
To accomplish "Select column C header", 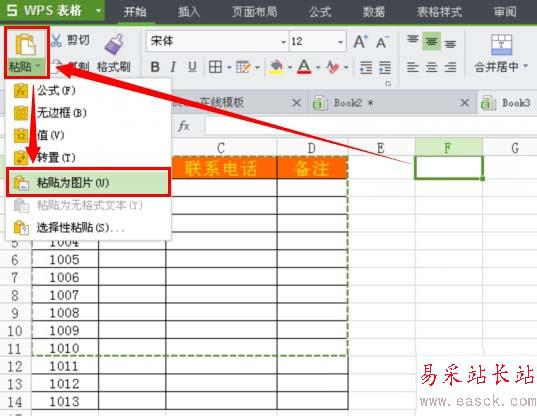I will point(221,148).
